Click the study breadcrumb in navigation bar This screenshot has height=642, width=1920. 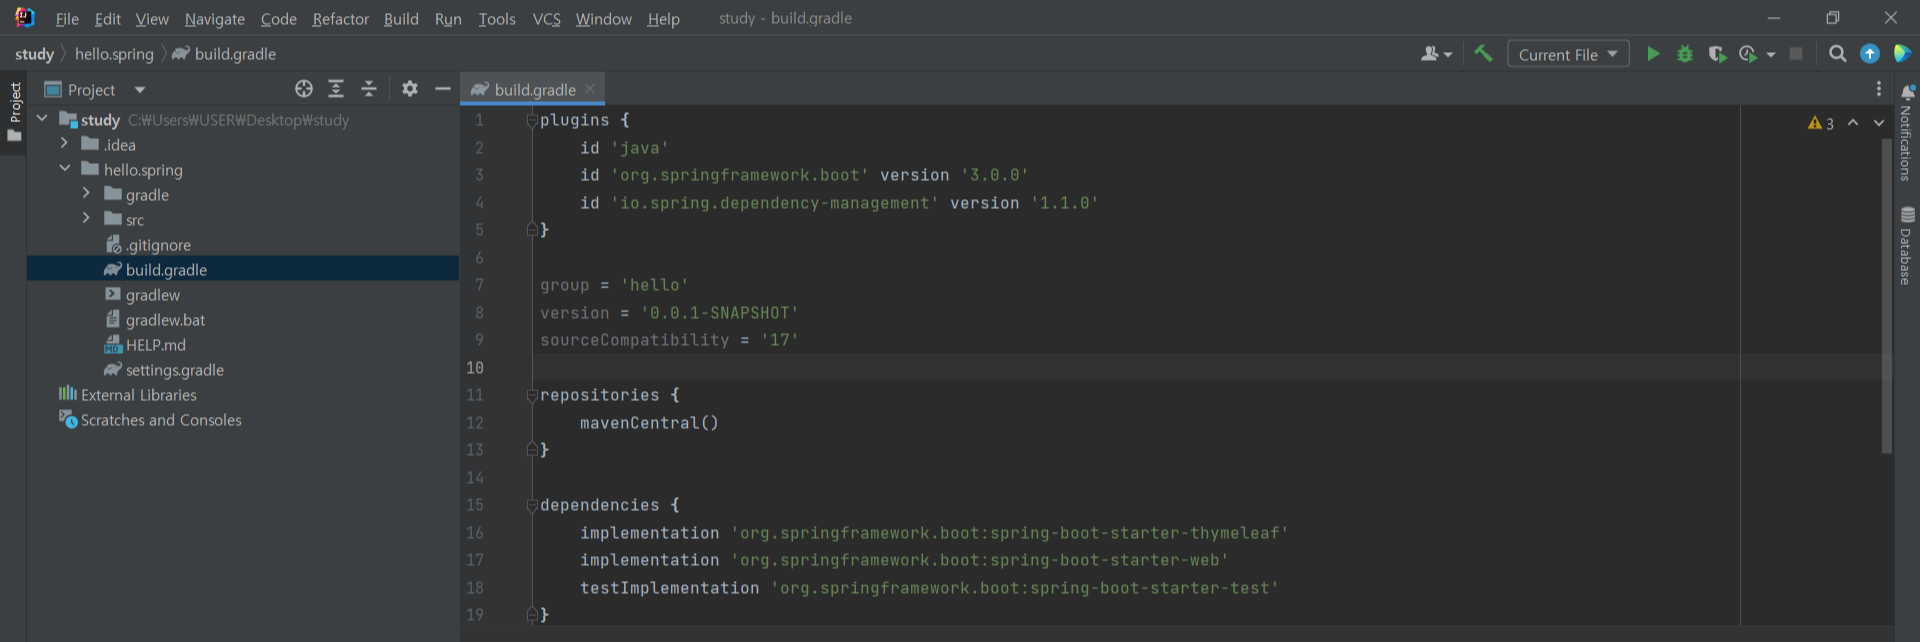tap(35, 54)
